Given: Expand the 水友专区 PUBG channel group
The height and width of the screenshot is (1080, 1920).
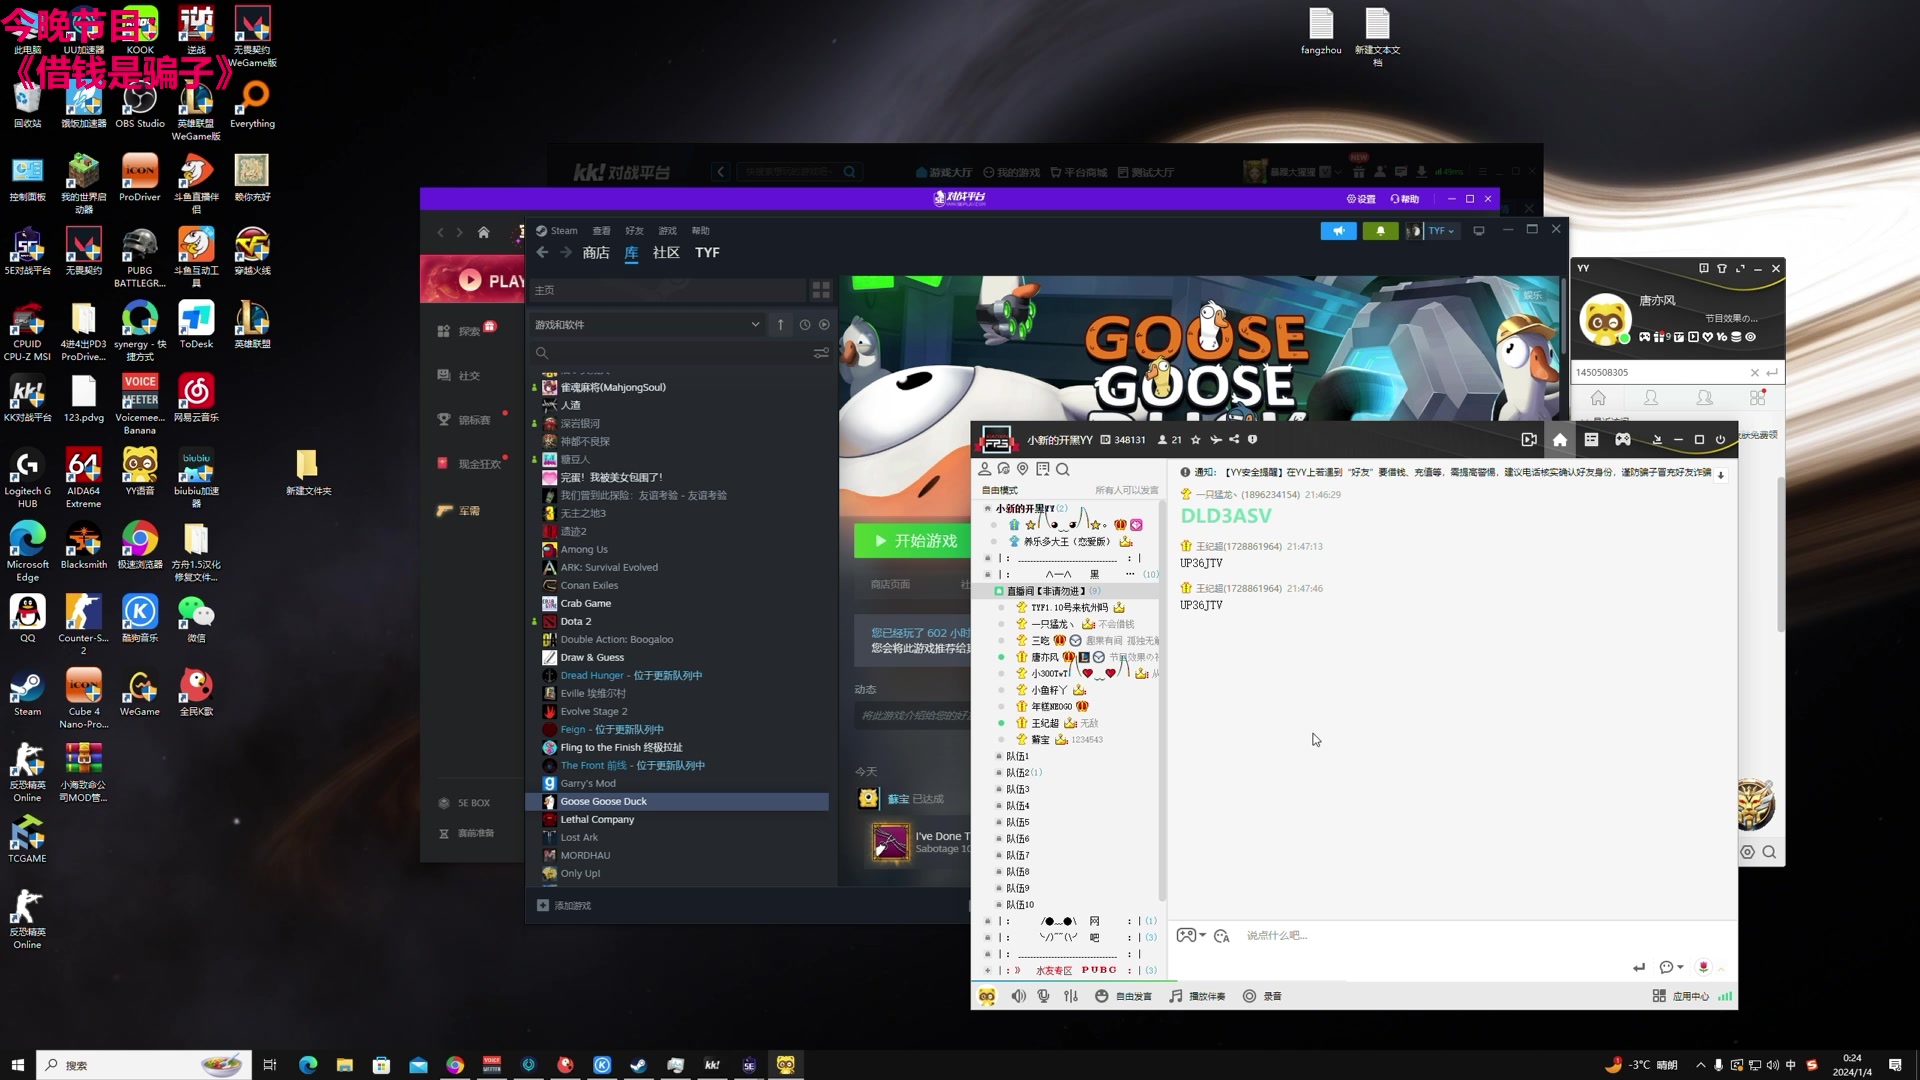Looking at the screenshot, I should coord(987,970).
